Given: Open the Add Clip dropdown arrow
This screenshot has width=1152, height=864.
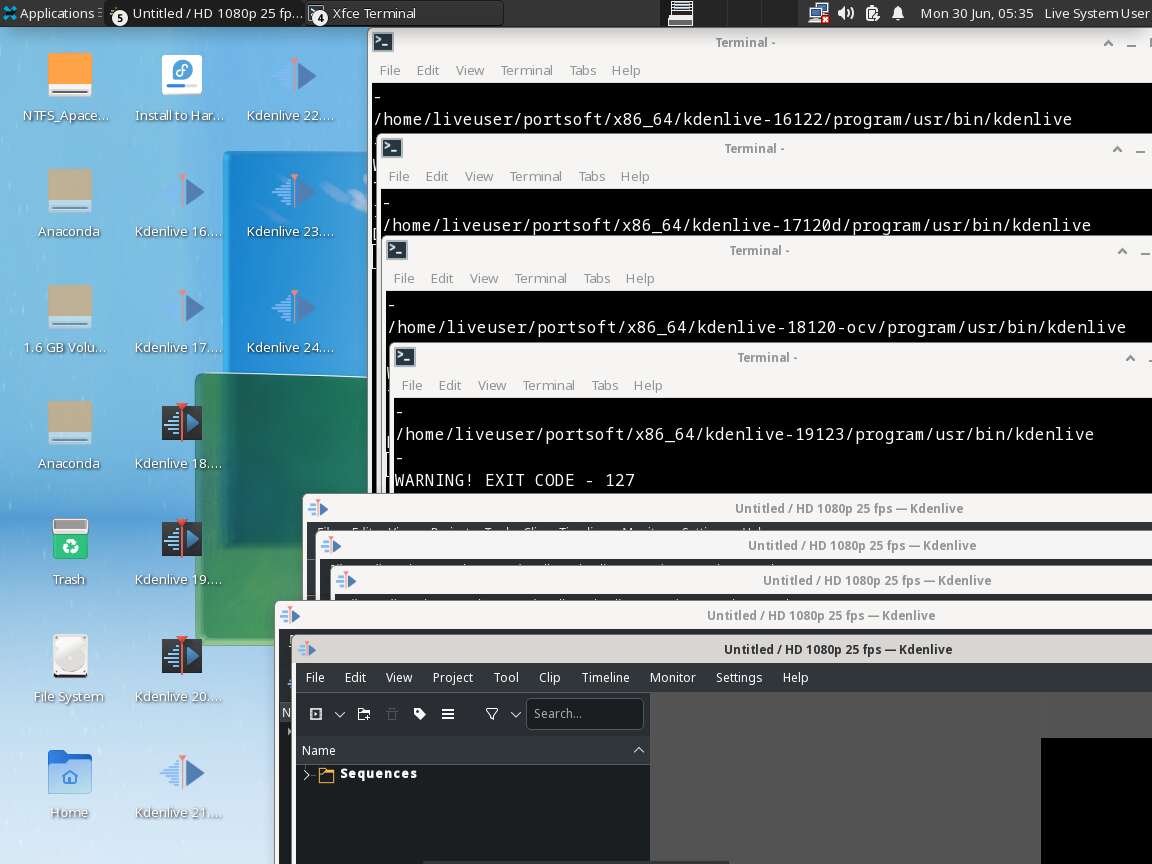Looking at the screenshot, I should (339, 714).
